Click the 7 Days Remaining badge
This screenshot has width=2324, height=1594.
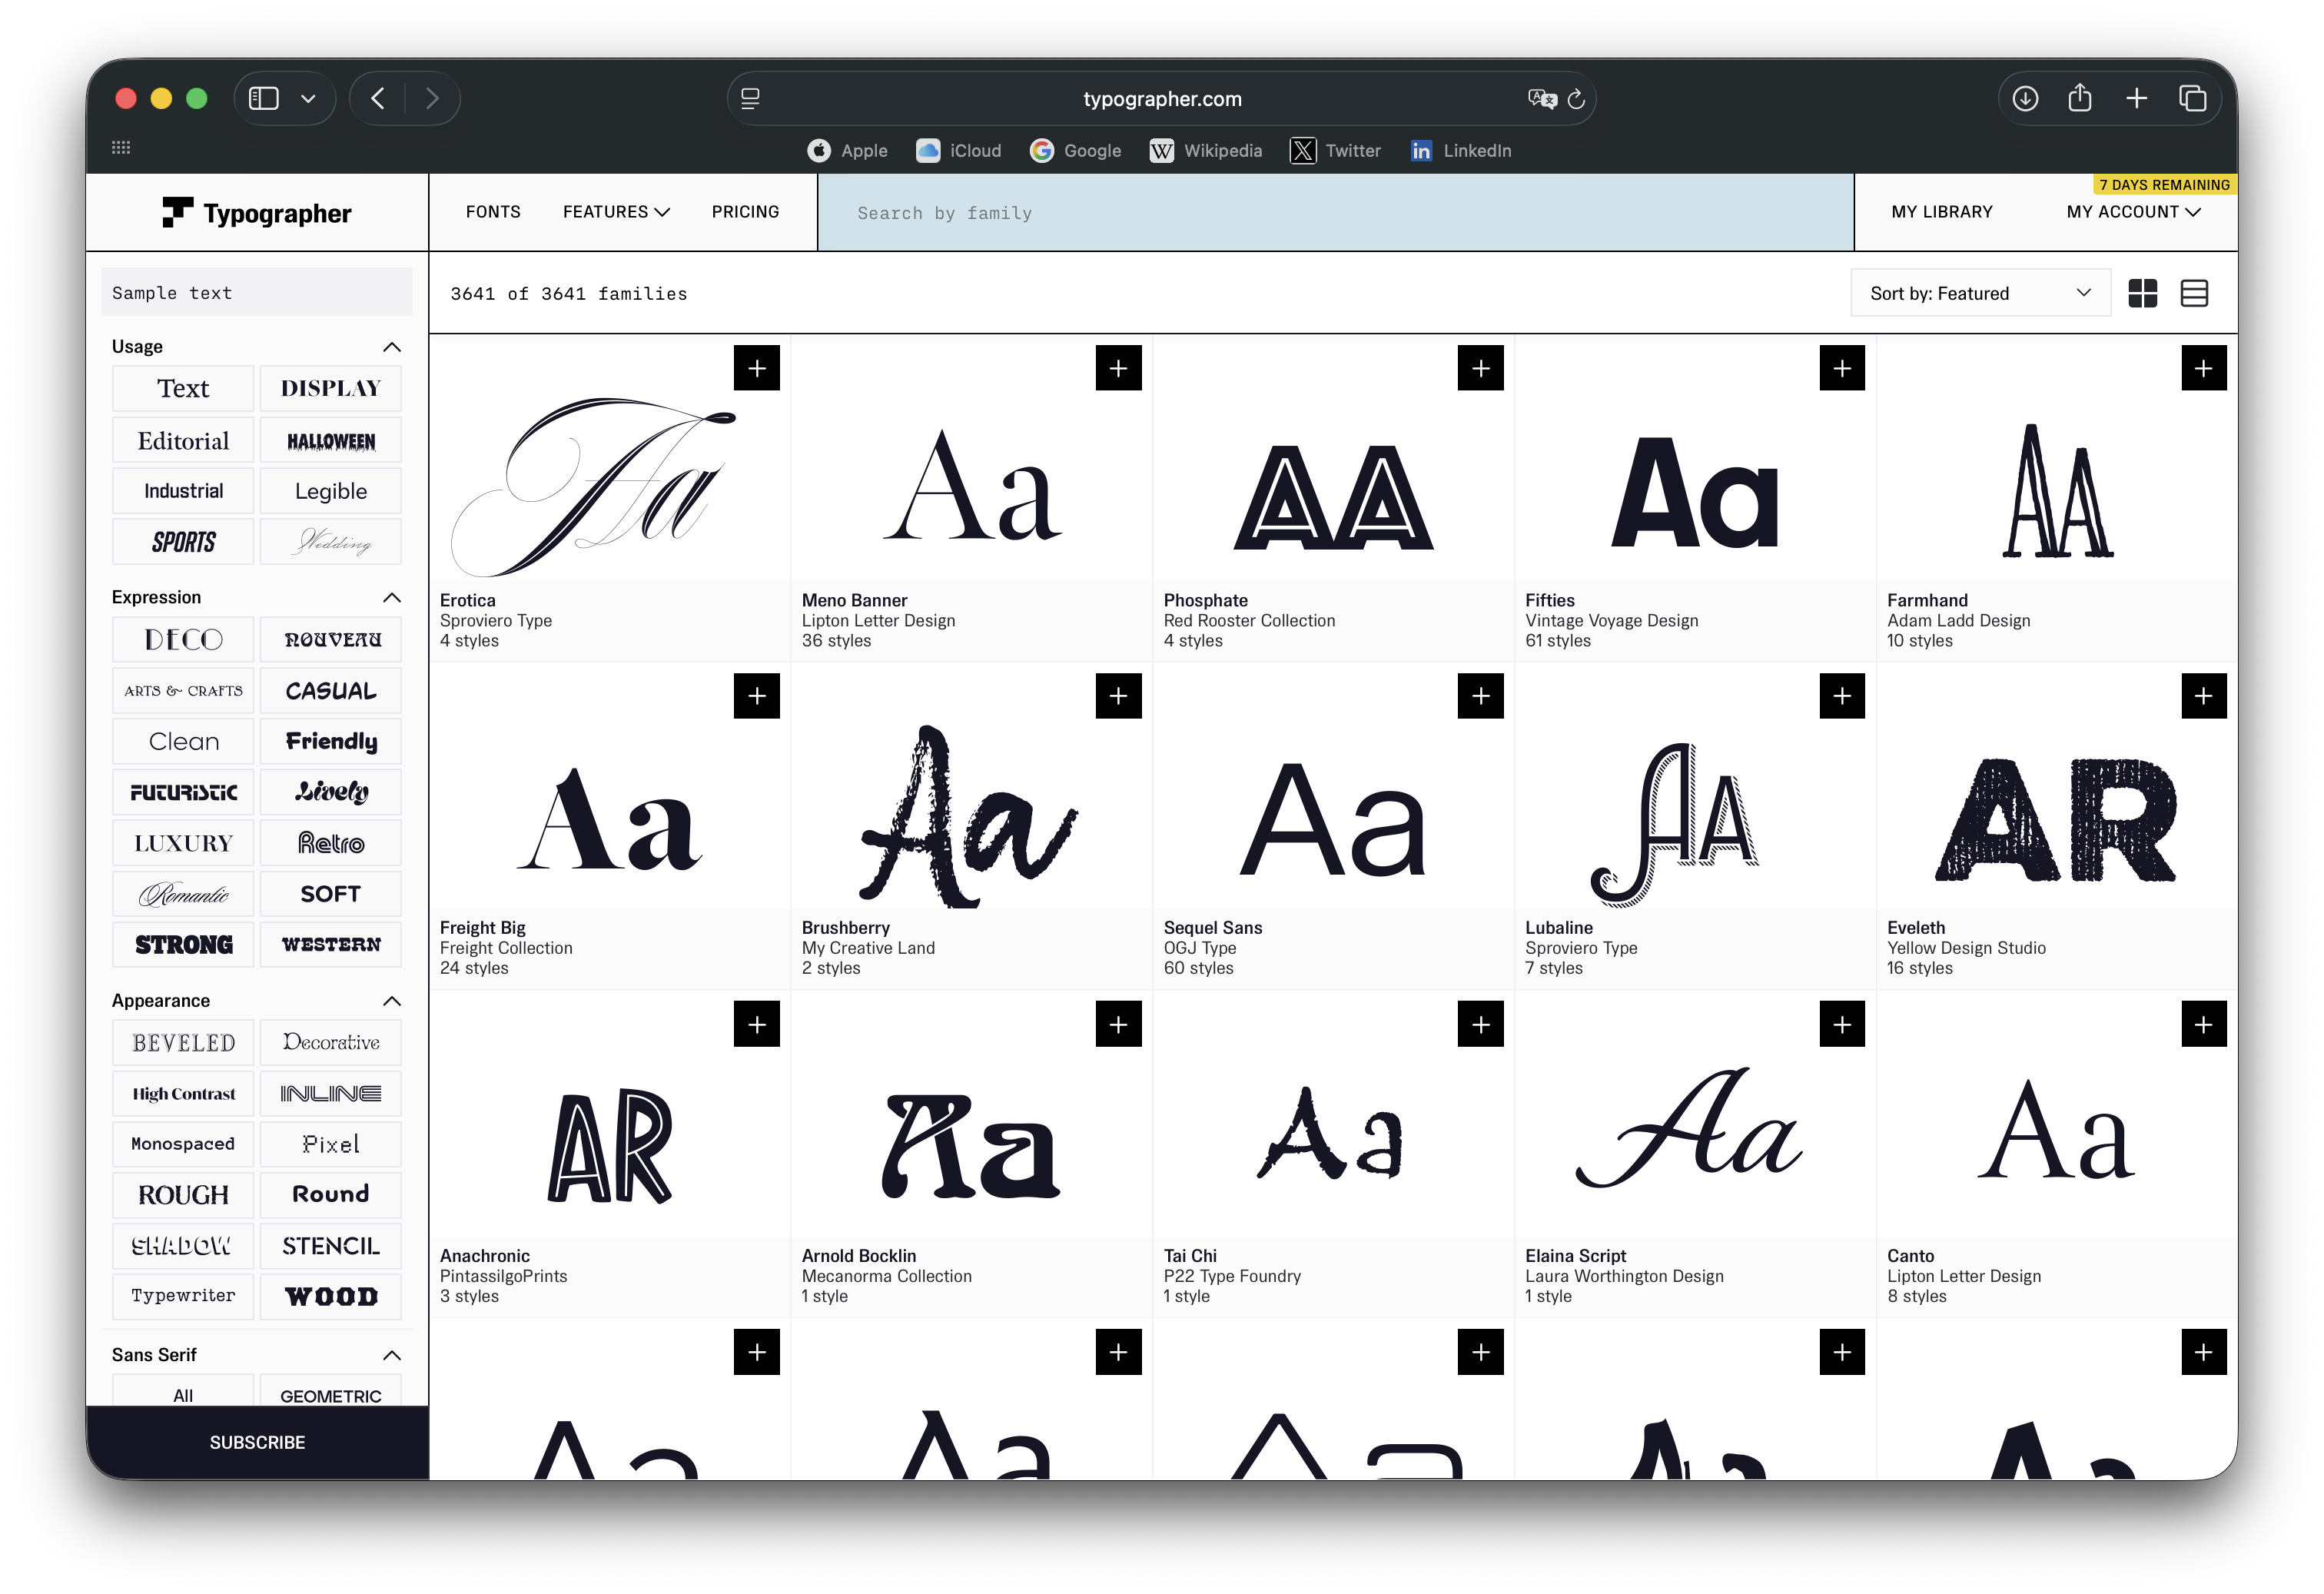(2164, 185)
